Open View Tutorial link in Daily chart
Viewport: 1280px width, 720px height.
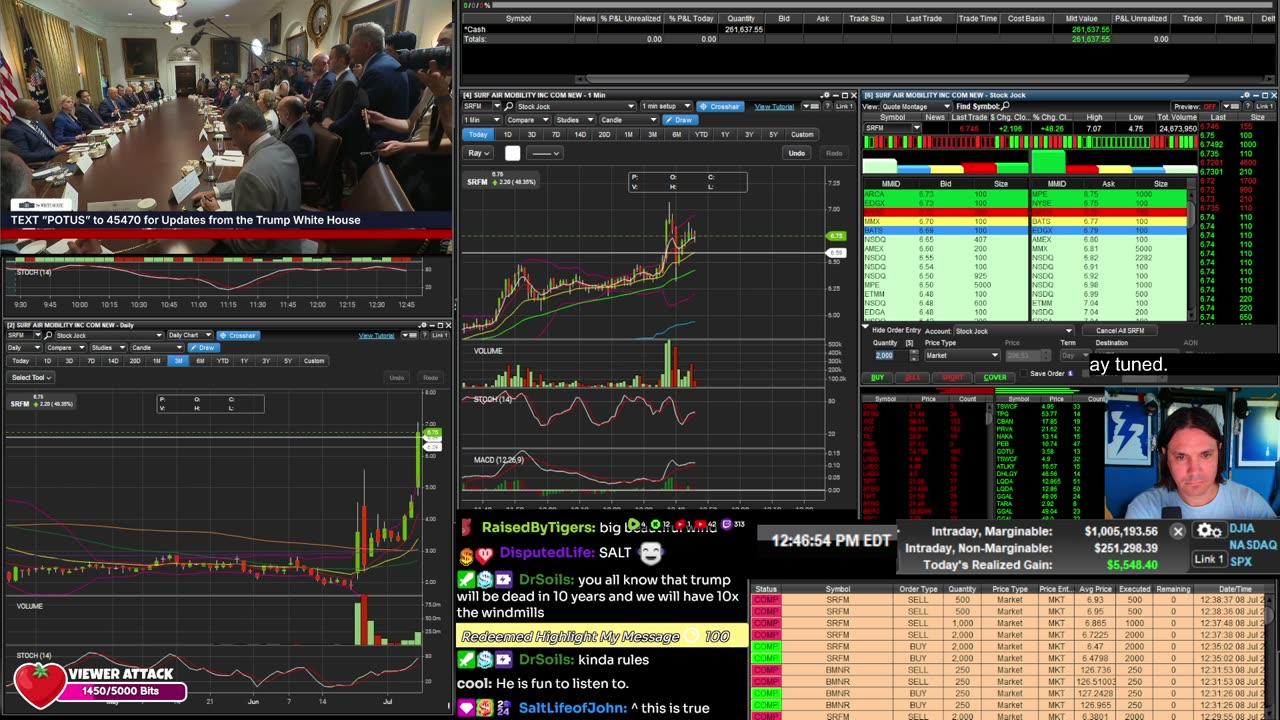click(x=376, y=336)
